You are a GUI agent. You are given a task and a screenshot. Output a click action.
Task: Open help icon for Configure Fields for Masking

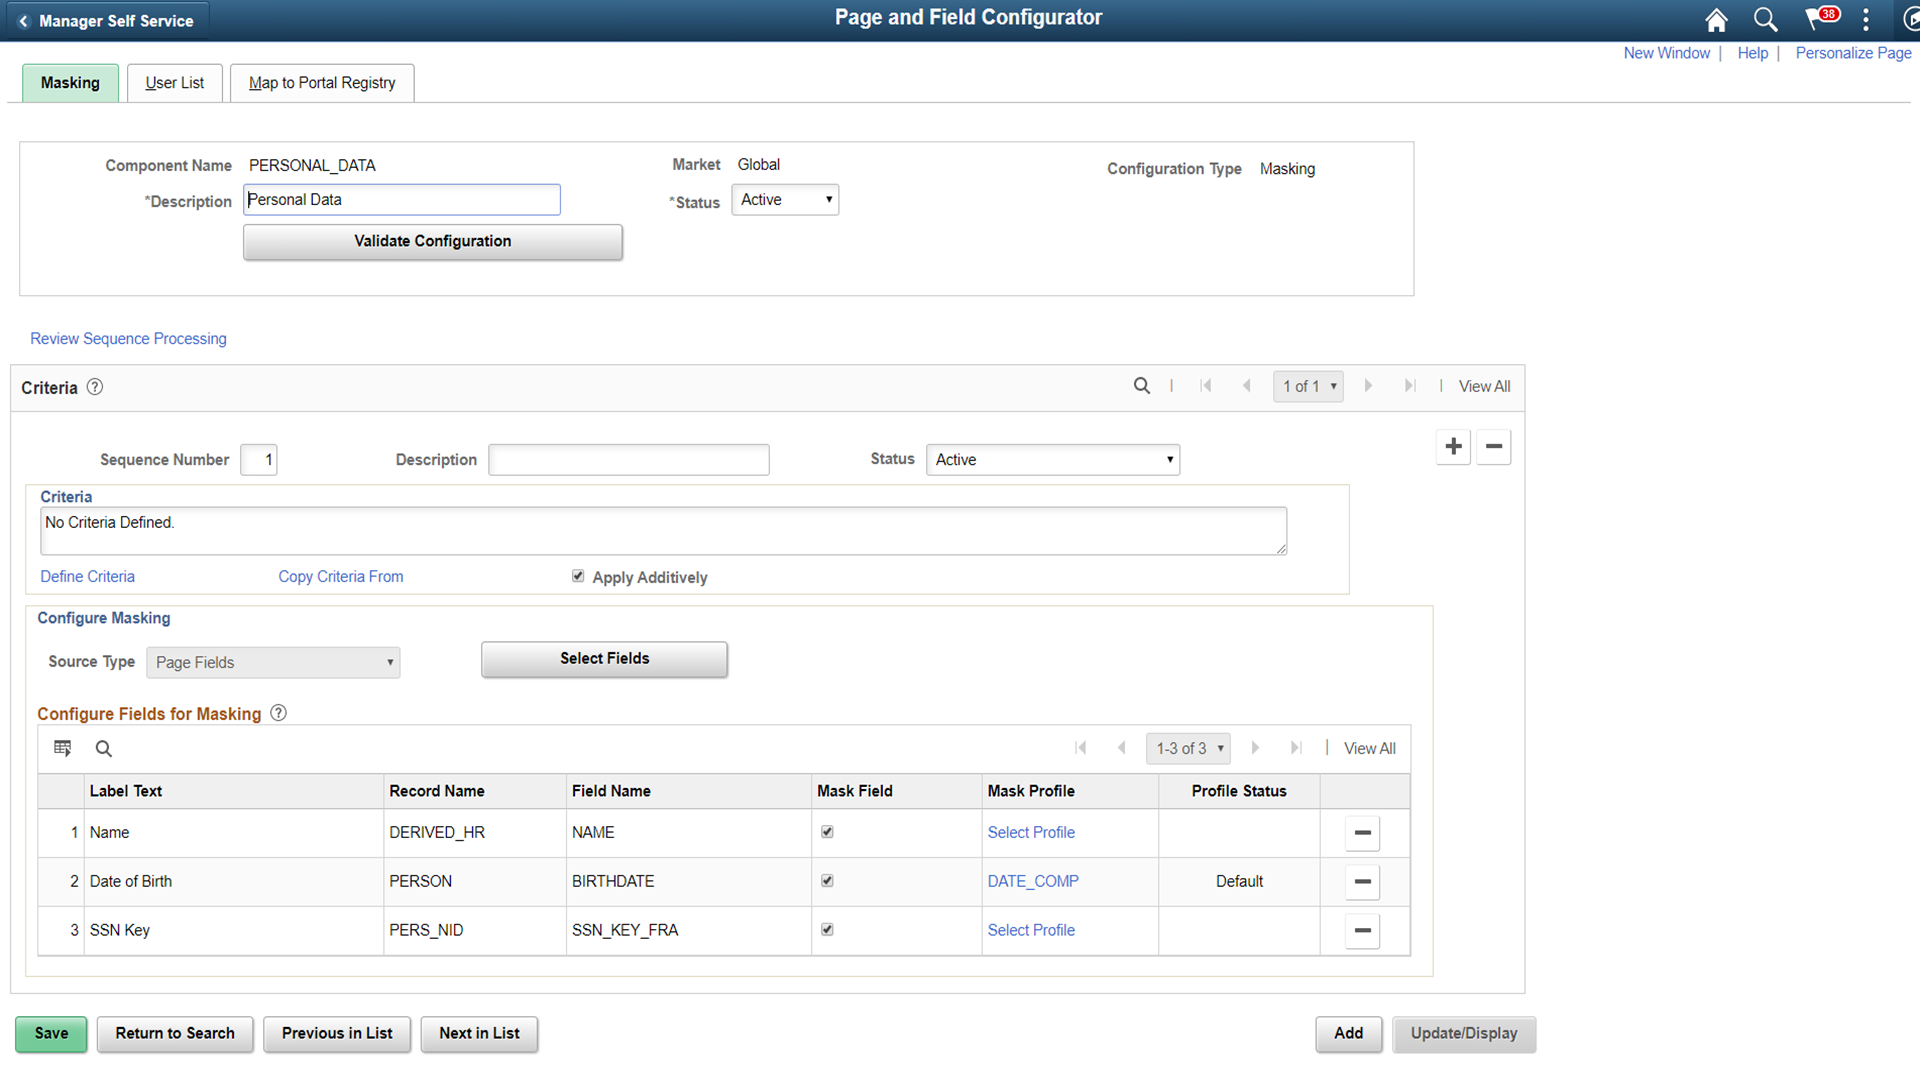[279, 713]
